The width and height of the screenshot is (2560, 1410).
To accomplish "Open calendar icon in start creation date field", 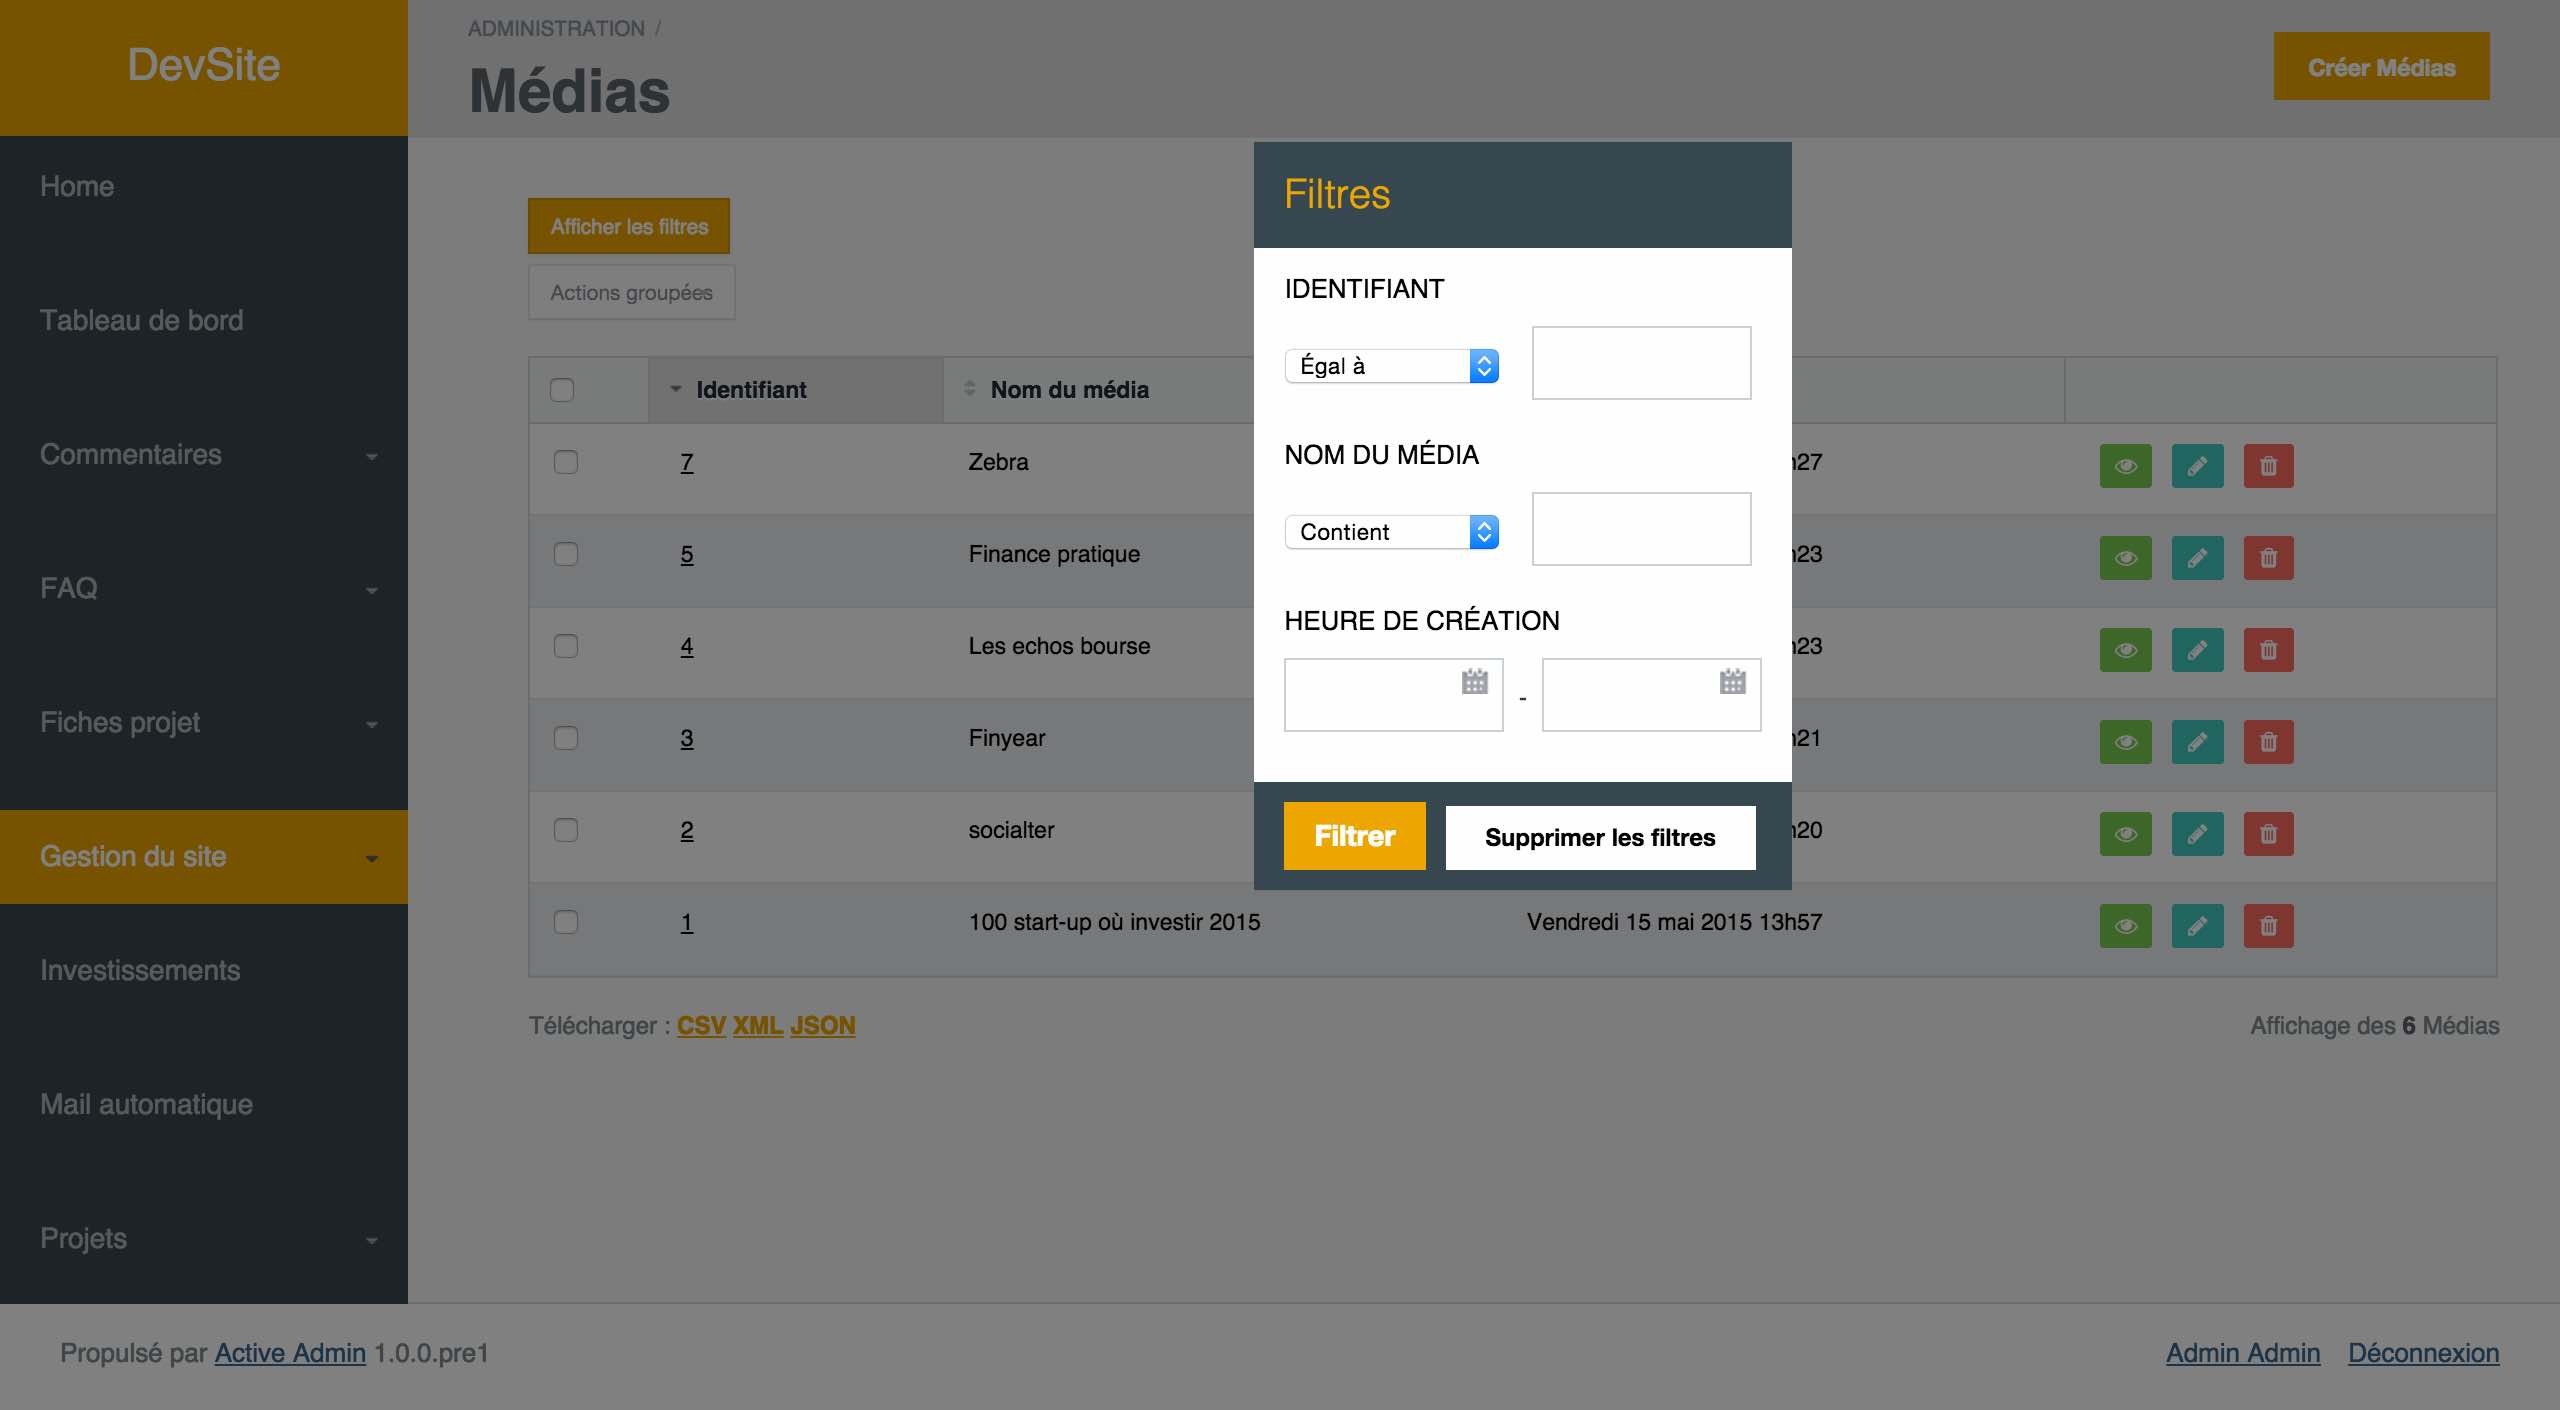I will (x=1474, y=682).
